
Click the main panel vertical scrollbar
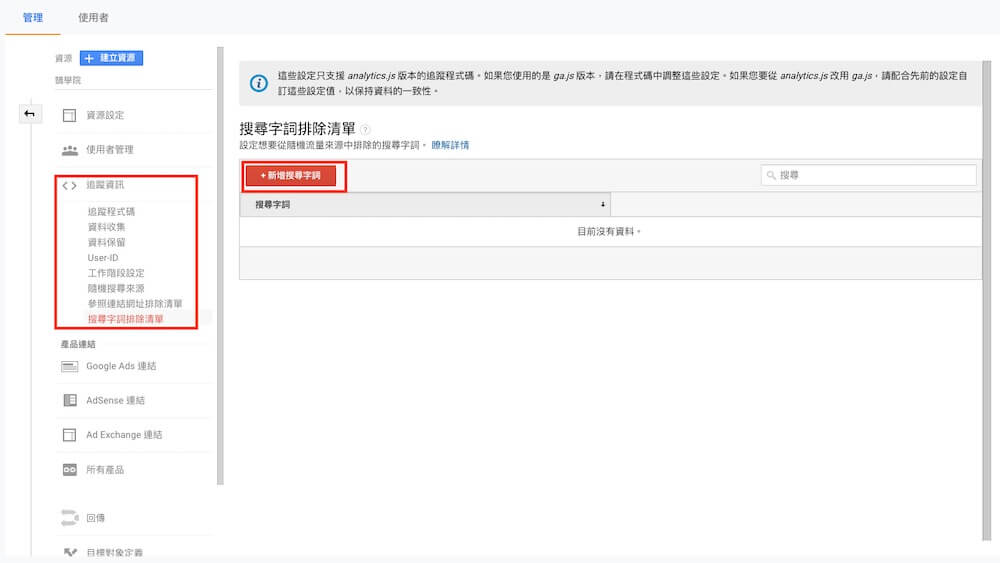(987, 300)
